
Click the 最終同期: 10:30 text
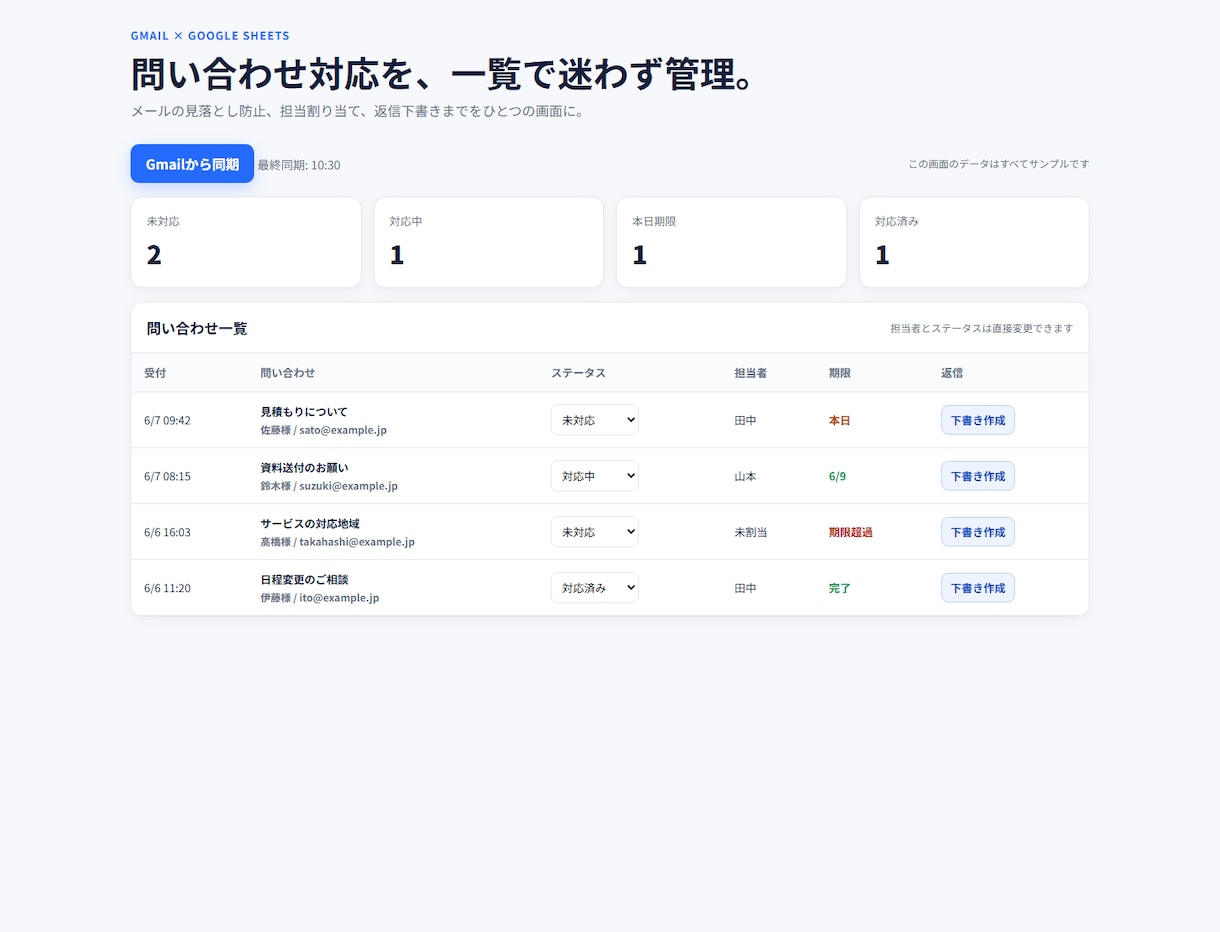299,165
